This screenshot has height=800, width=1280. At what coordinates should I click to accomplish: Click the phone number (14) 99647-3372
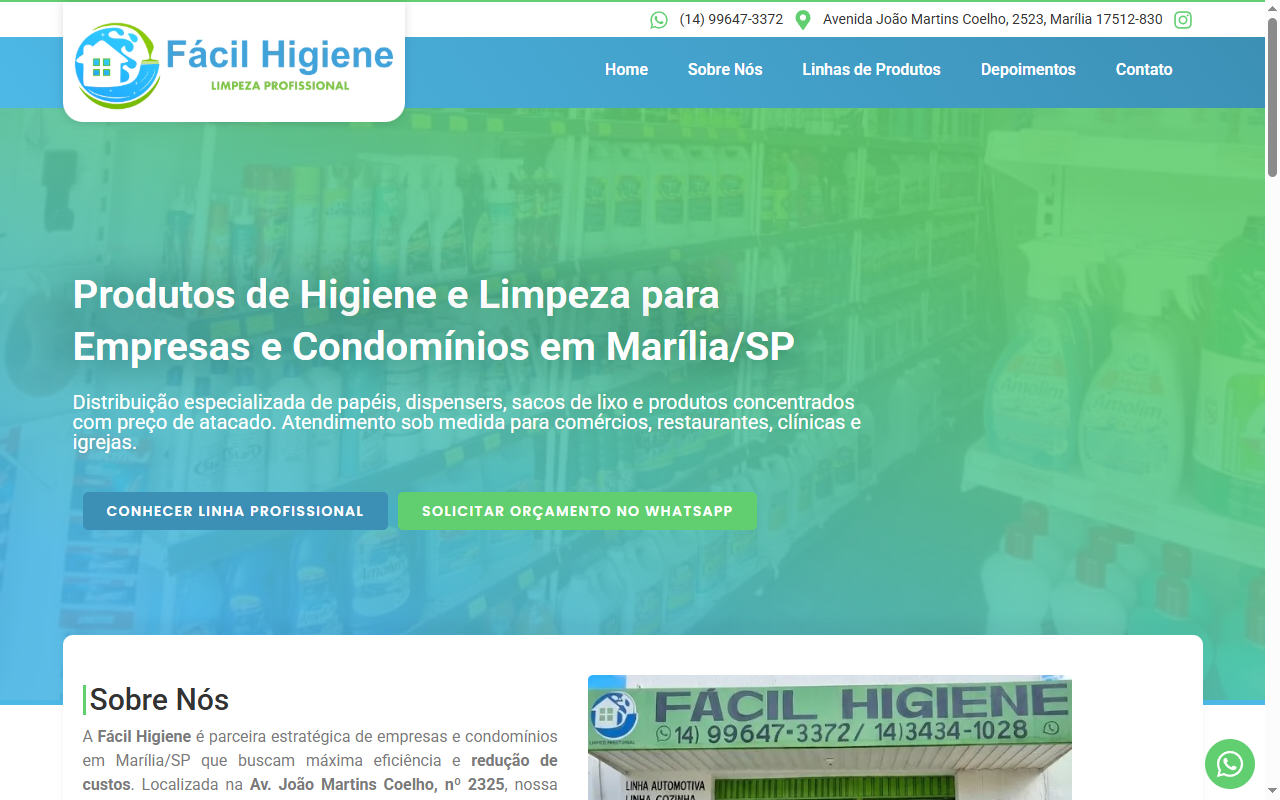[x=731, y=20]
